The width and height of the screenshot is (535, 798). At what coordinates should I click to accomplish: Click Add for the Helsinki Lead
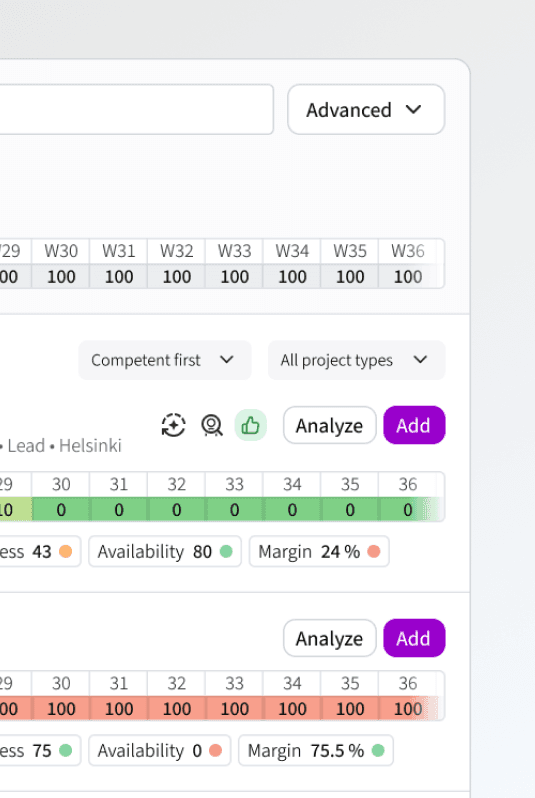(414, 425)
